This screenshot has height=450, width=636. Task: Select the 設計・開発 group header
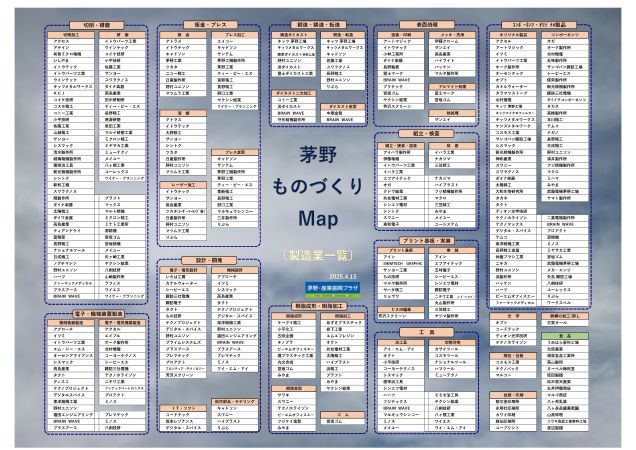[x=209, y=260]
